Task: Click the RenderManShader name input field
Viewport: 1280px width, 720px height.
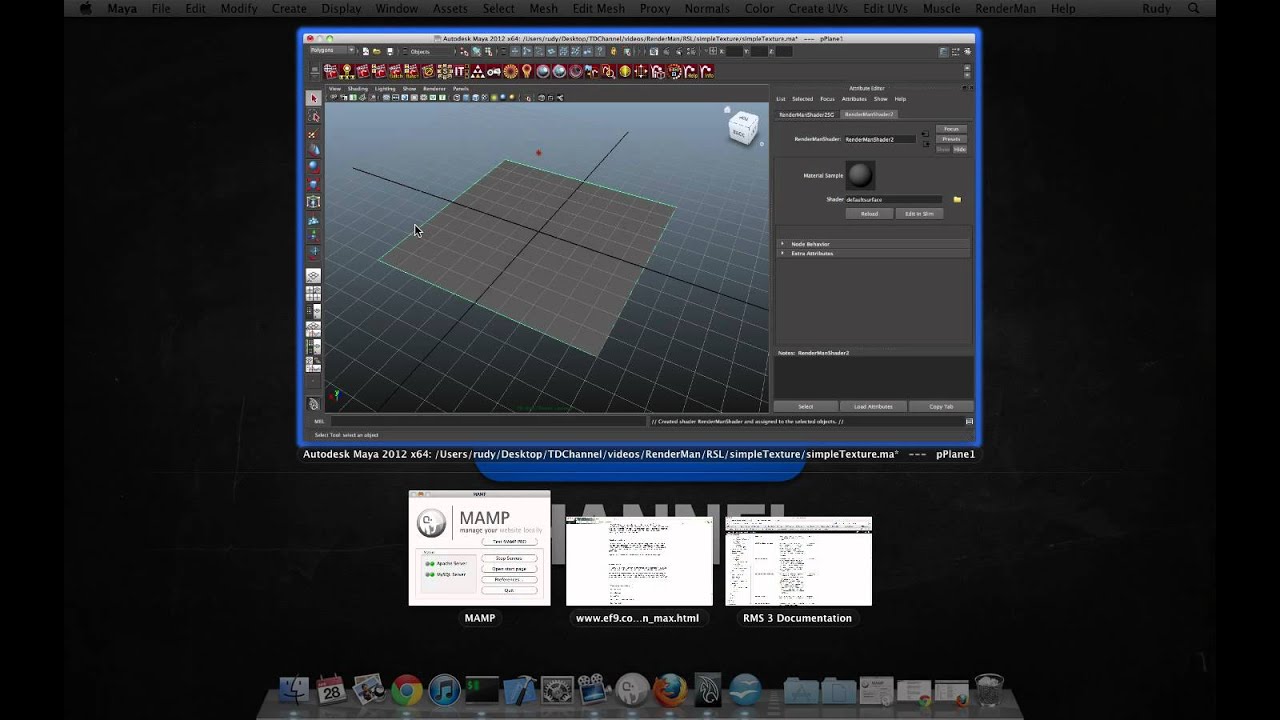Action: click(x=880, y=139)
